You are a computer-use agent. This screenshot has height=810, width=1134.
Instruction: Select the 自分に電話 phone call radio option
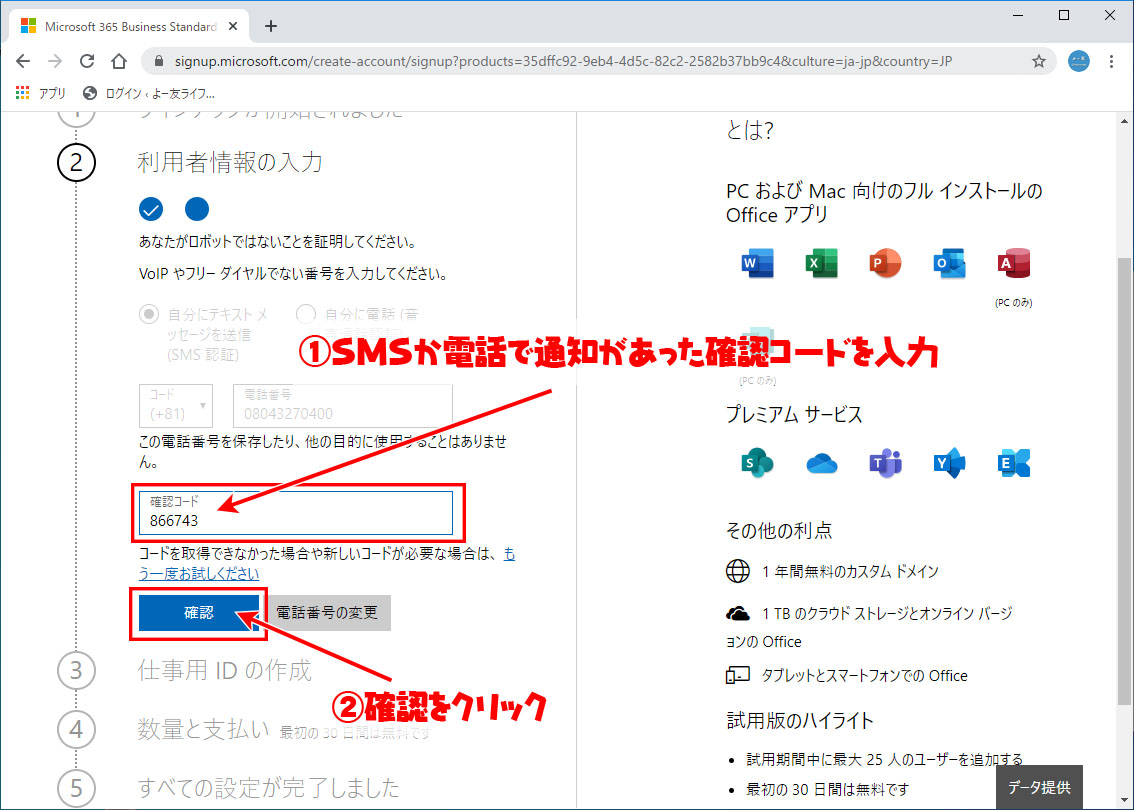306,315
